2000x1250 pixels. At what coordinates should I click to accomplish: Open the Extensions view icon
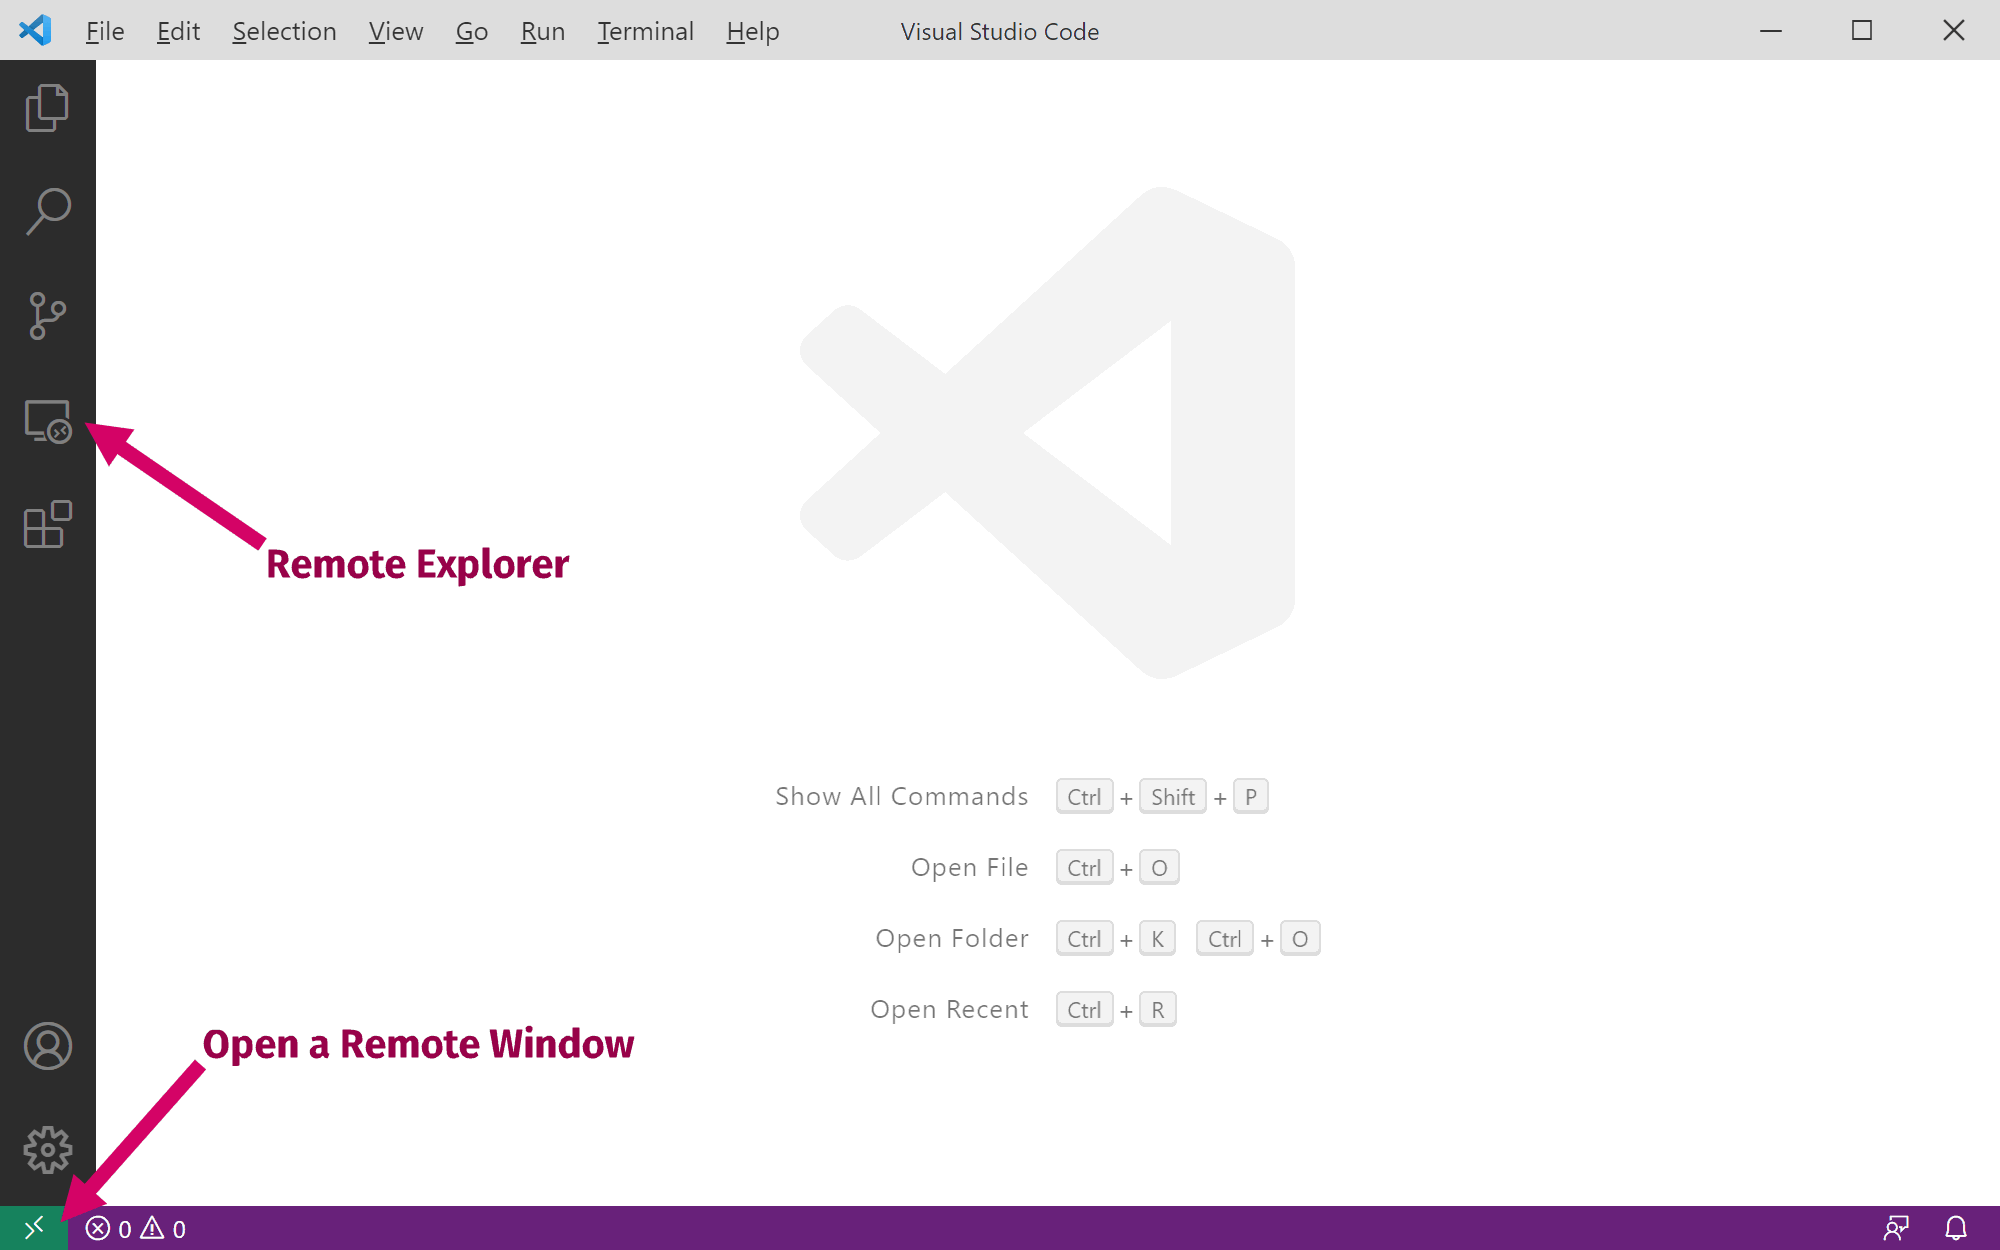click(x=47, y=525)
